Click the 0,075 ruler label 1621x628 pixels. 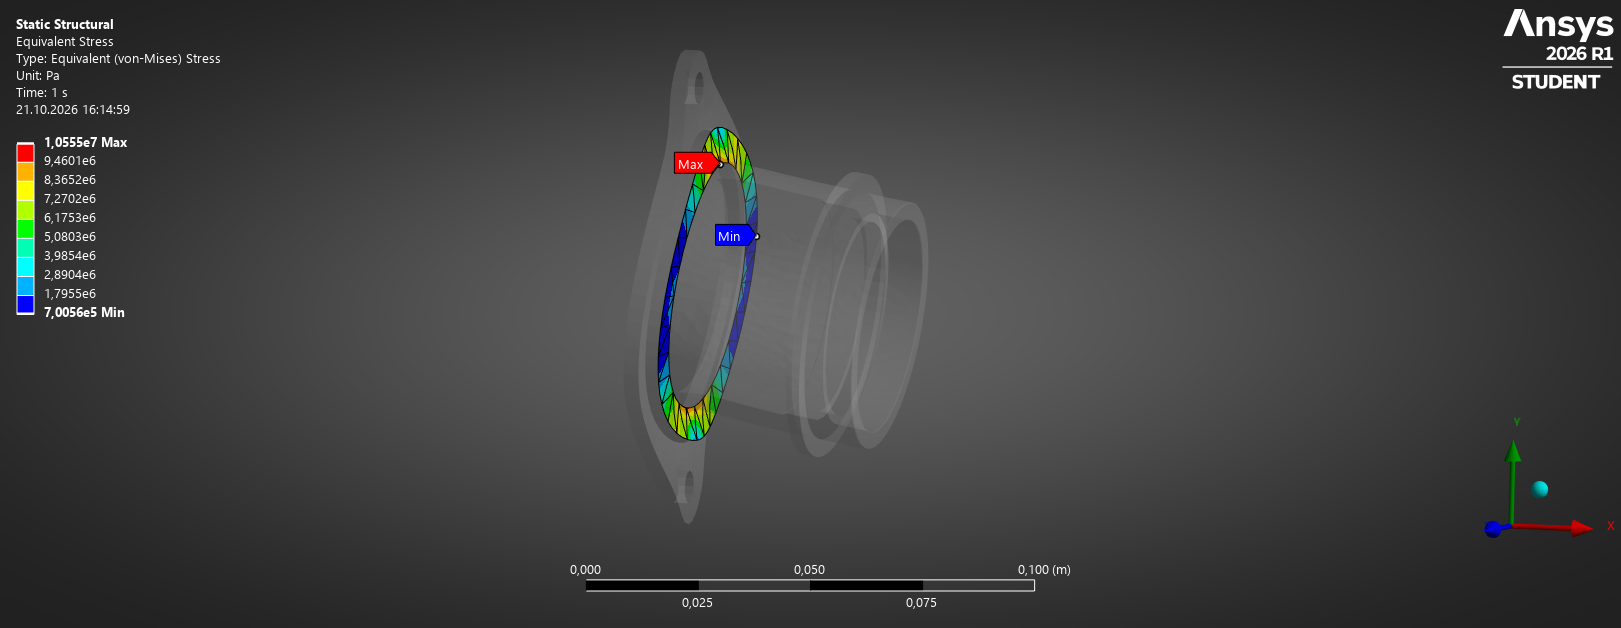[x=921, y=603]
